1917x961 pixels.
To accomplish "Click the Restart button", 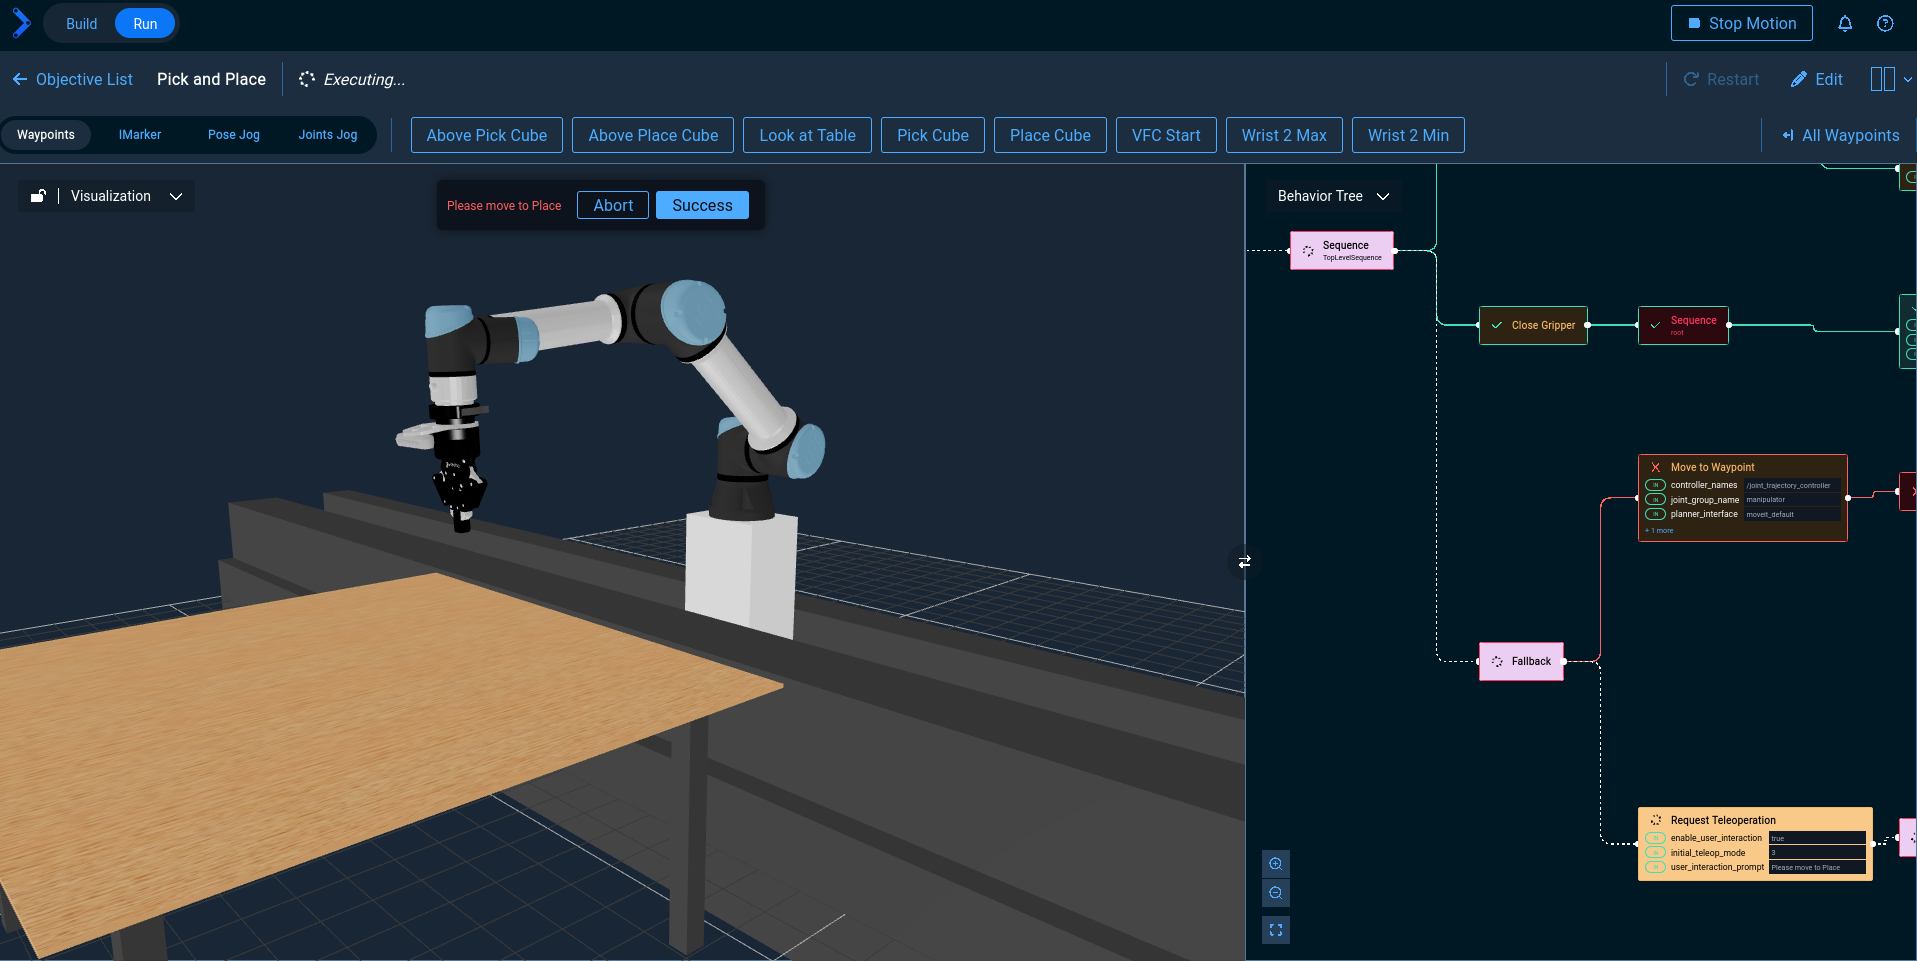I will [x=1721, y=79].
